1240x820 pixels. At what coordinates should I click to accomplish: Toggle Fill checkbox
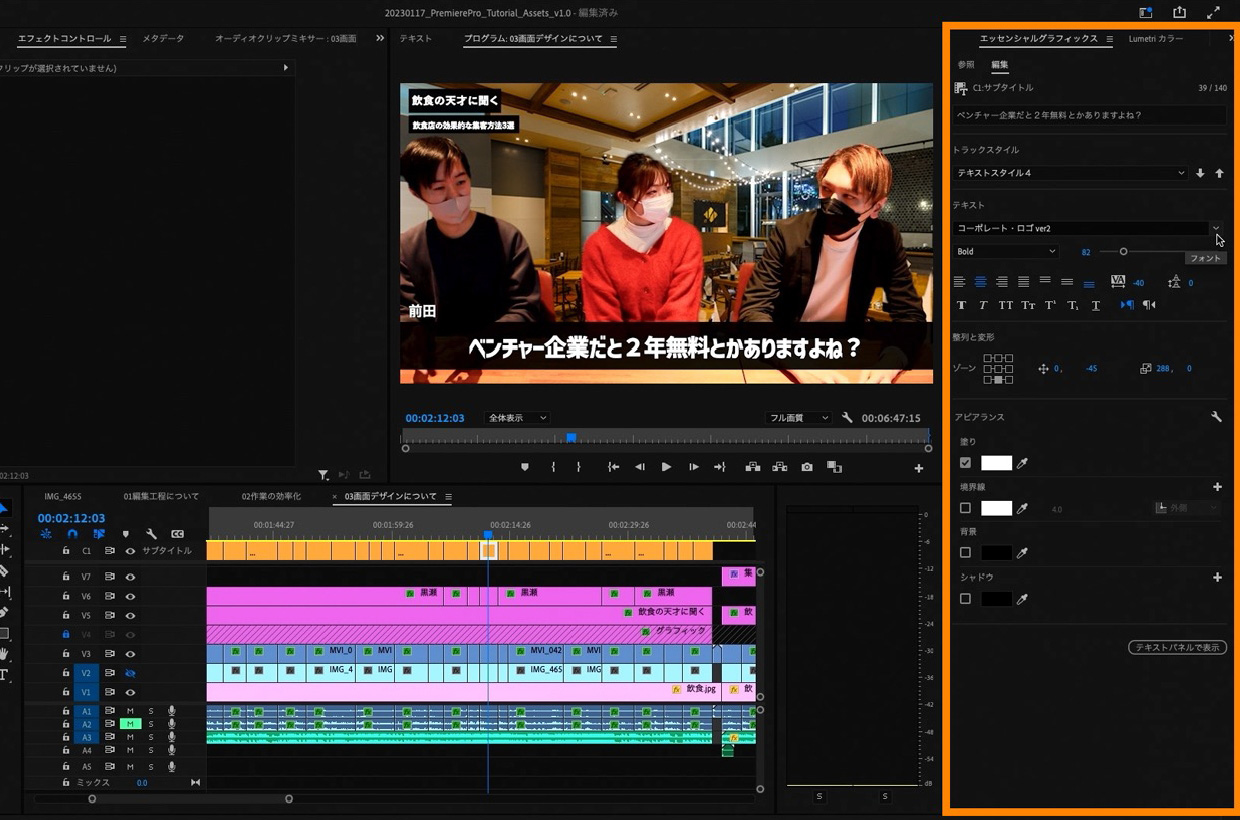pyautogui.click(x=965, y=463)
